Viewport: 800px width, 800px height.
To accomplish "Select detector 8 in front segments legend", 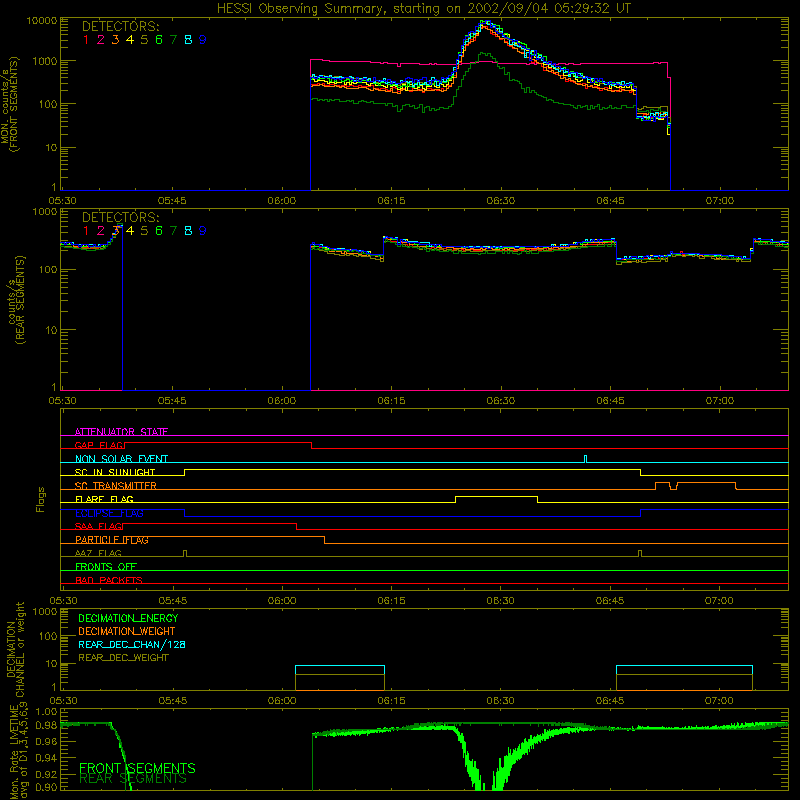I will tap(188, 40).
